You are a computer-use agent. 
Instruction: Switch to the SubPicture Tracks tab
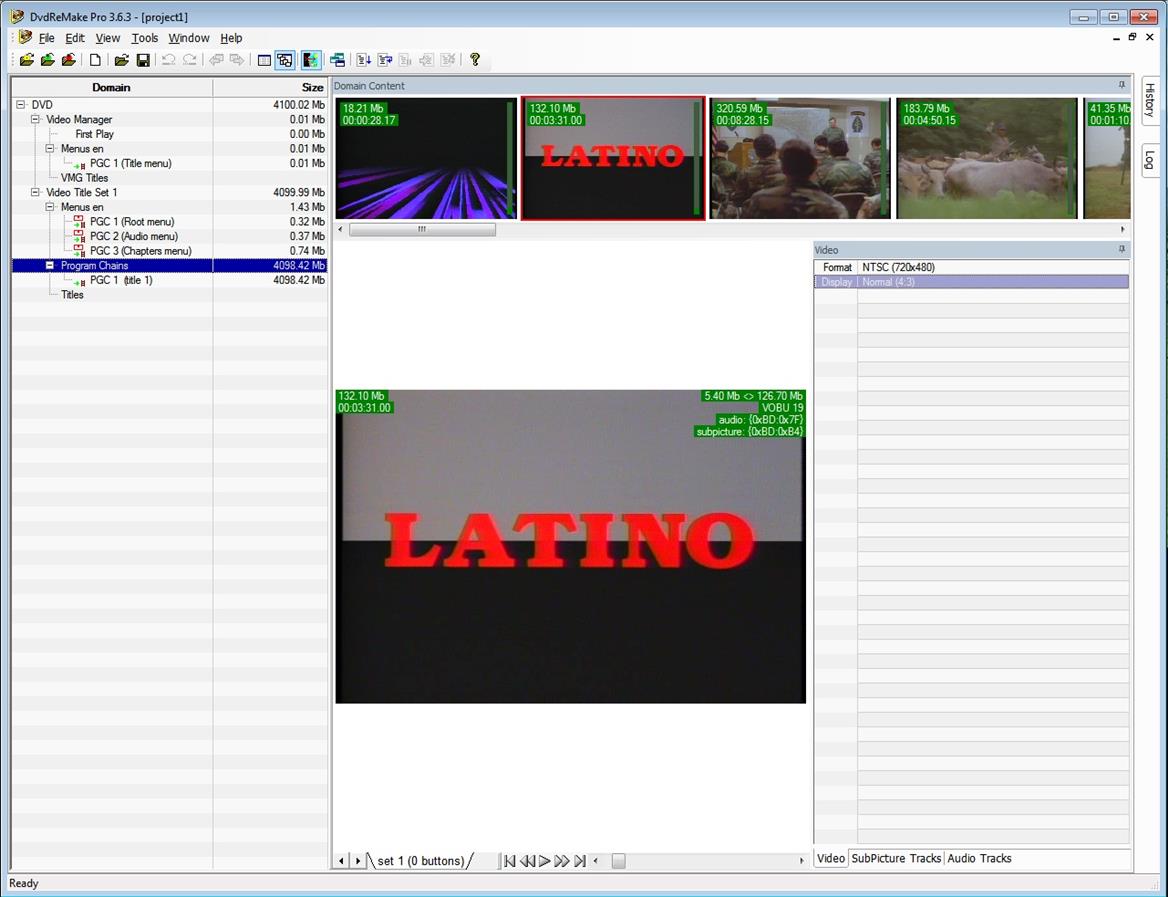point(896,858)
